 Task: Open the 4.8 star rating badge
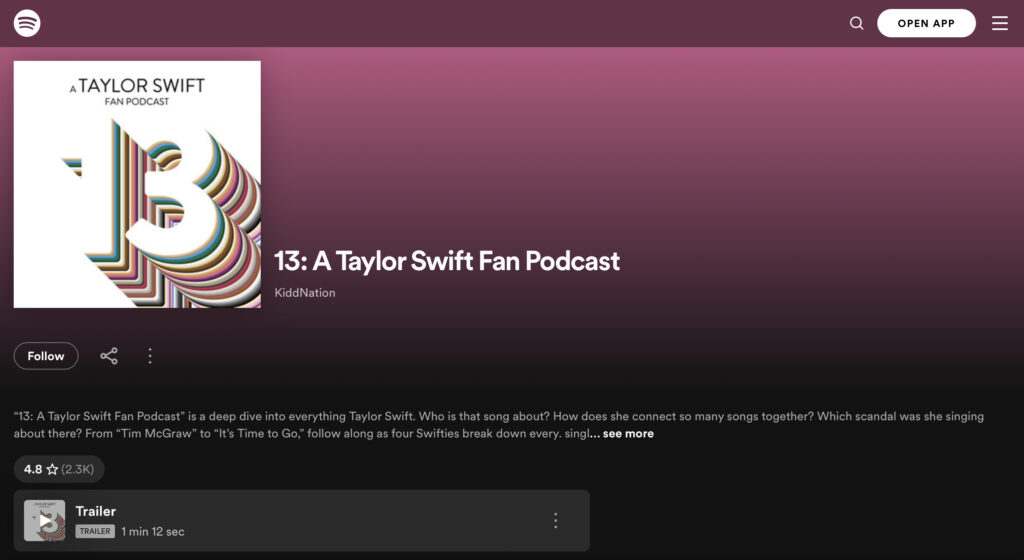coord(59,469)
